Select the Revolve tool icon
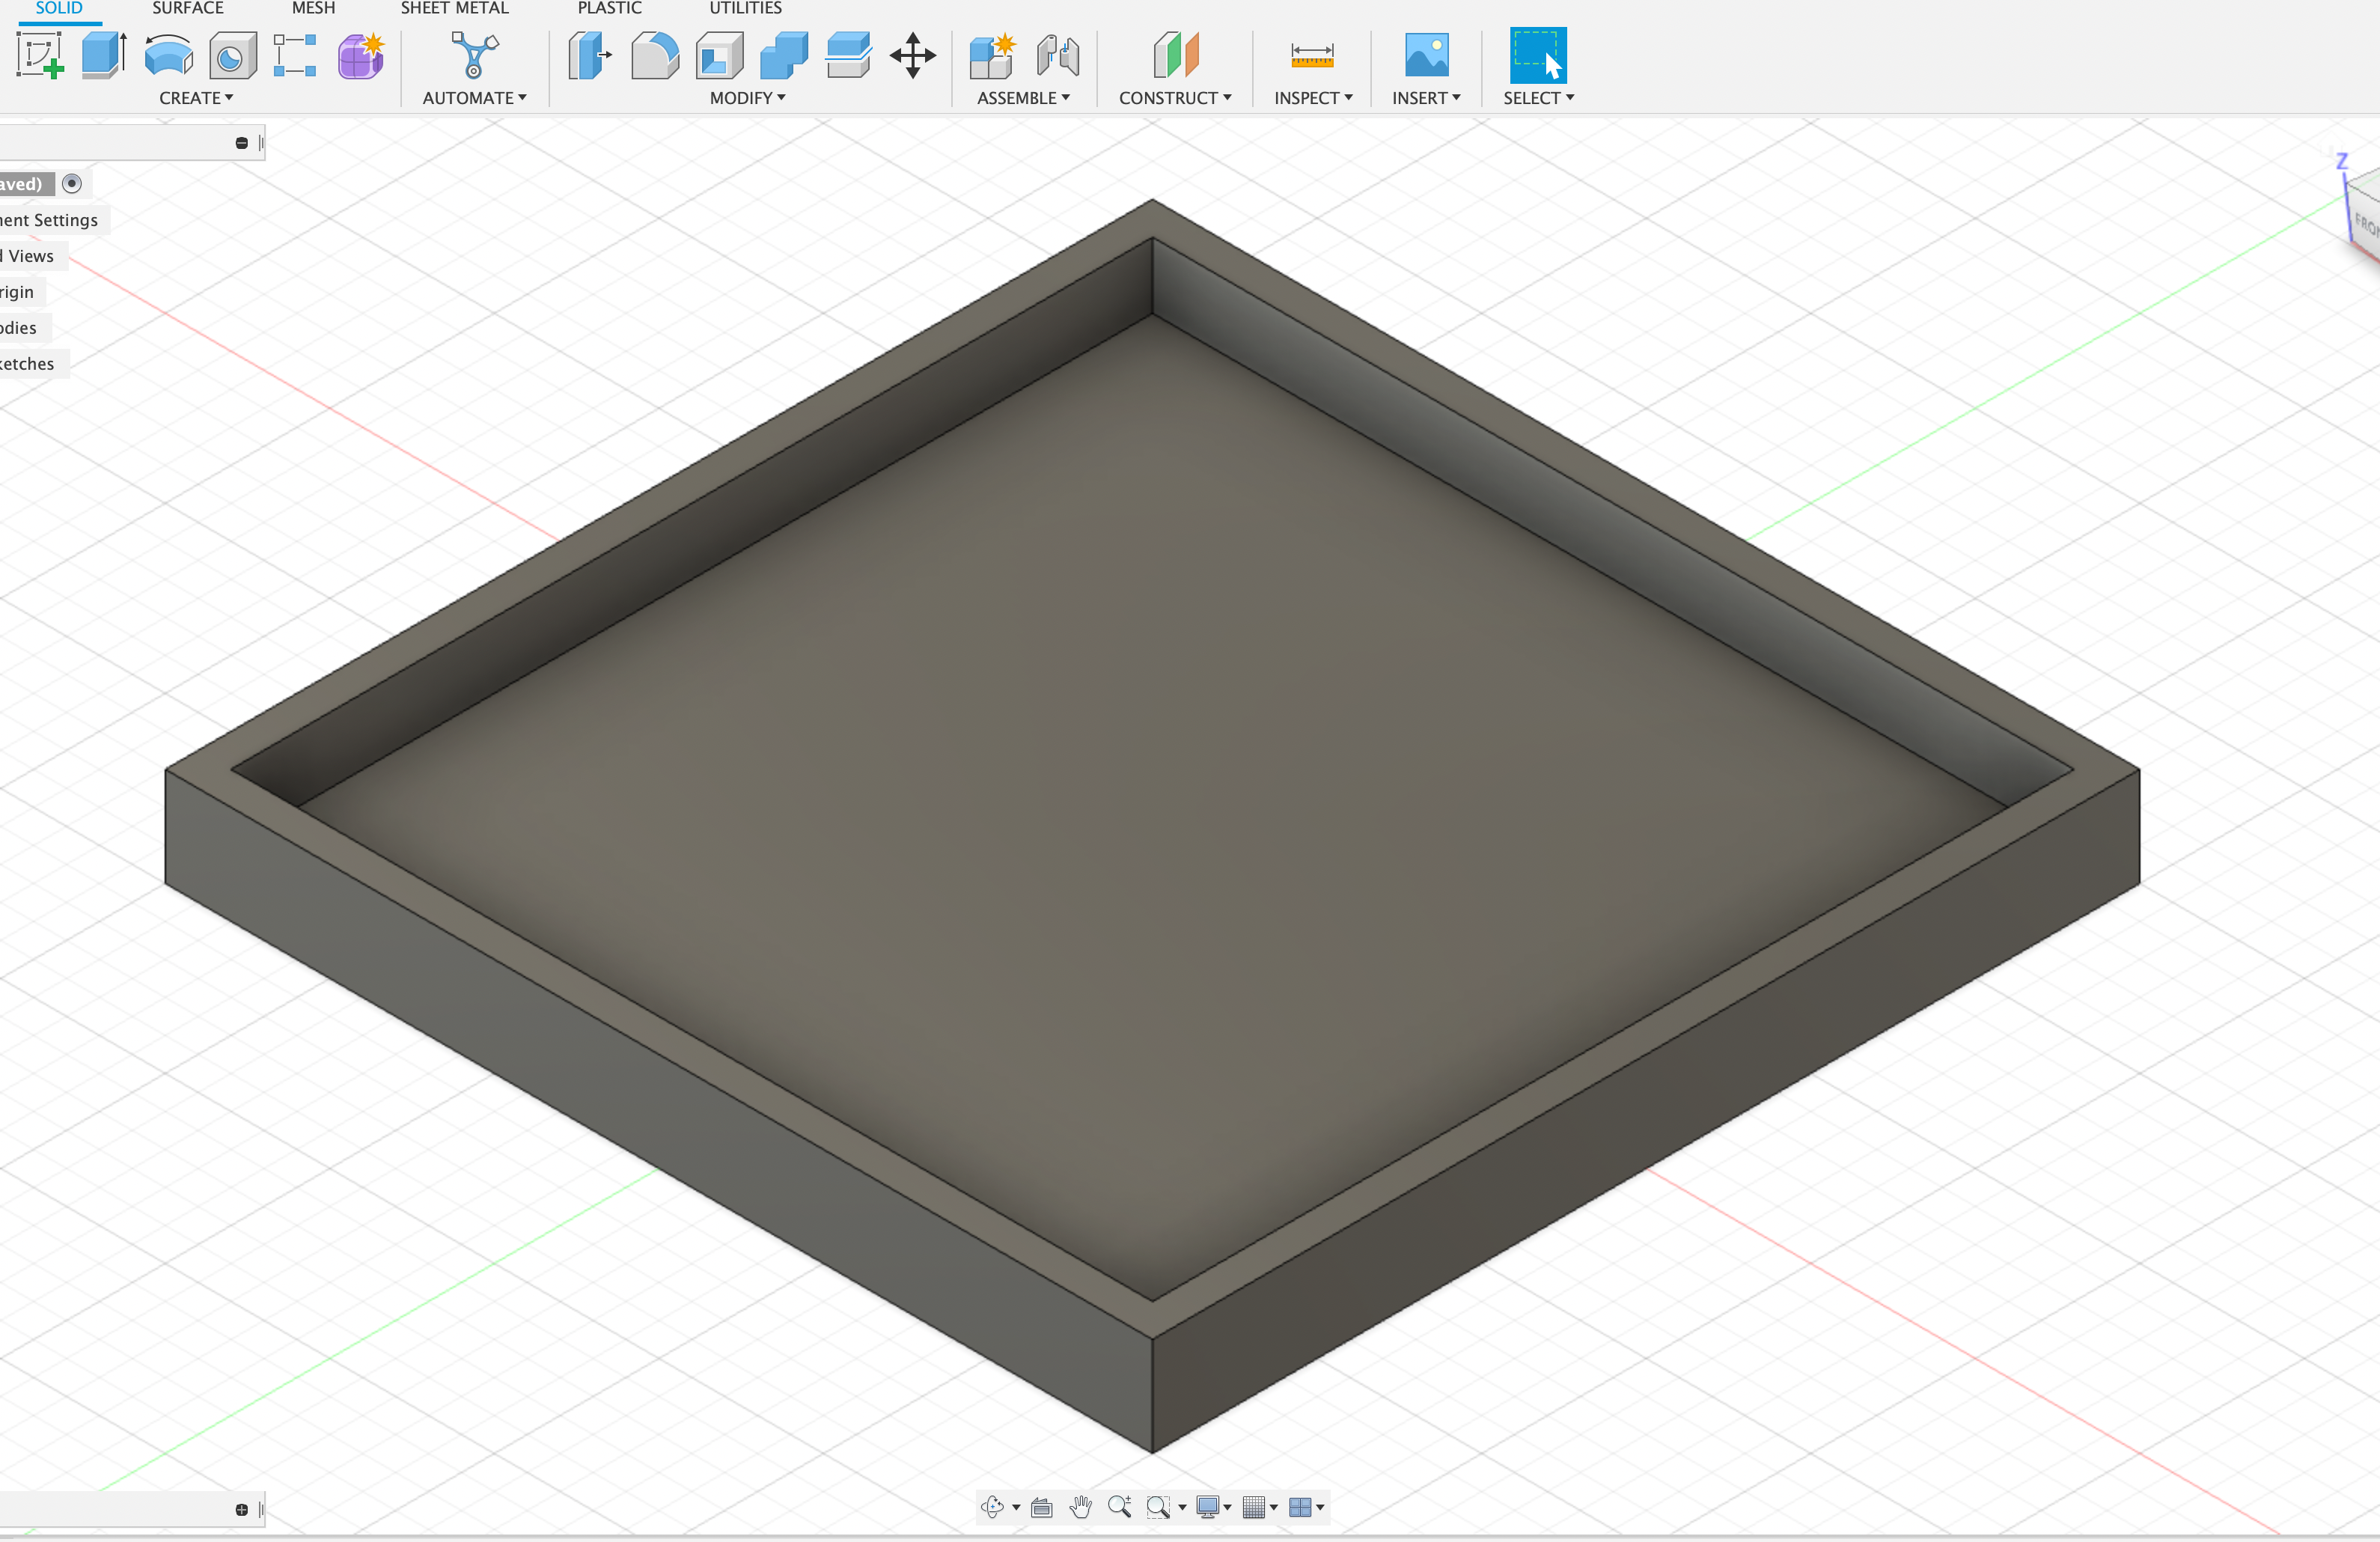Image resolution: width=2380 pixels, height=1542 pixels. coord(168,55)
